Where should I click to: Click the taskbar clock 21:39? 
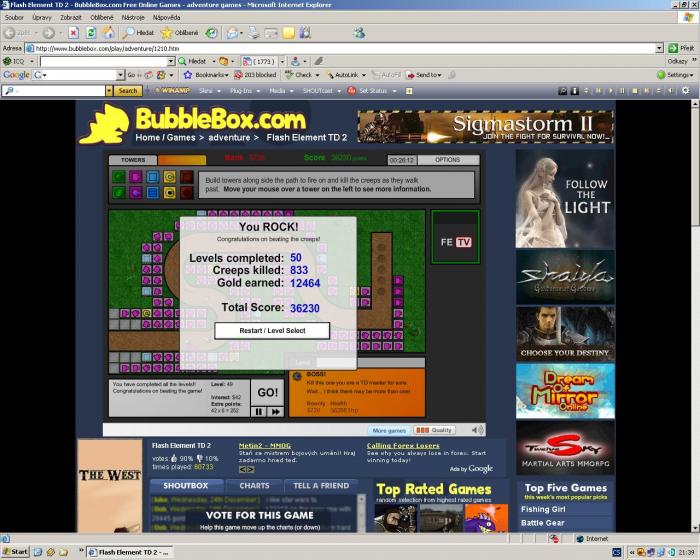click(686, 552)
